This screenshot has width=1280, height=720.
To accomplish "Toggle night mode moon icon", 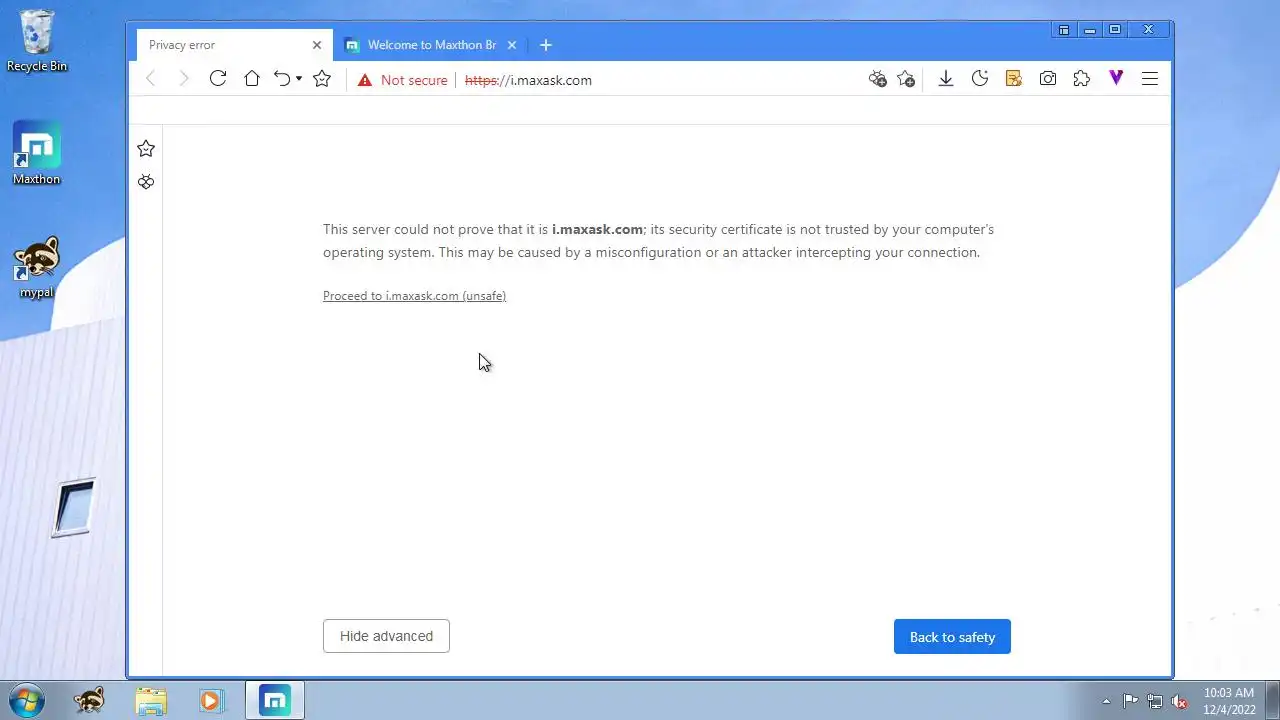I will click(980, 78).
